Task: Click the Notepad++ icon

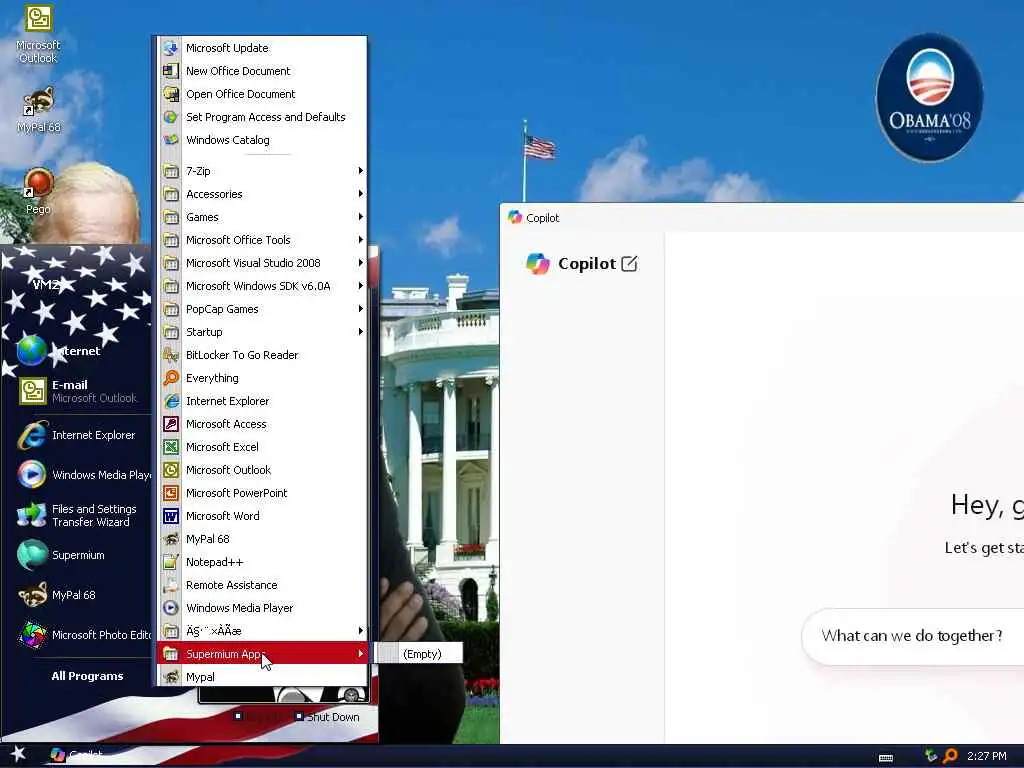Action: point(170,562)
